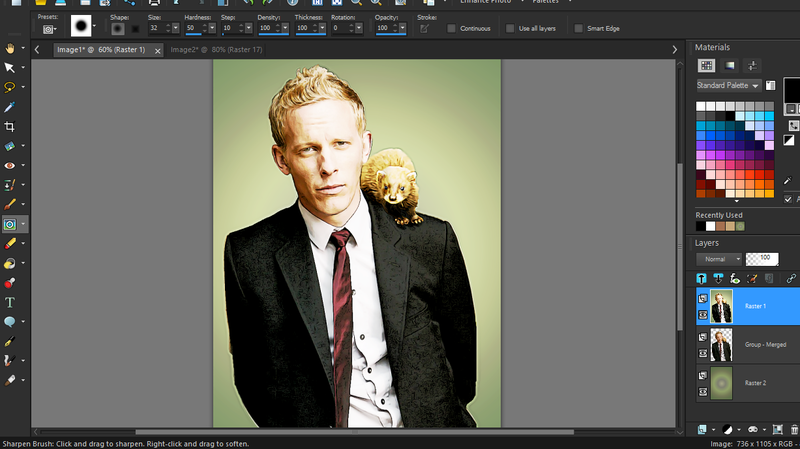Open the brush tip preview dropdown arrow

point(94,26)
